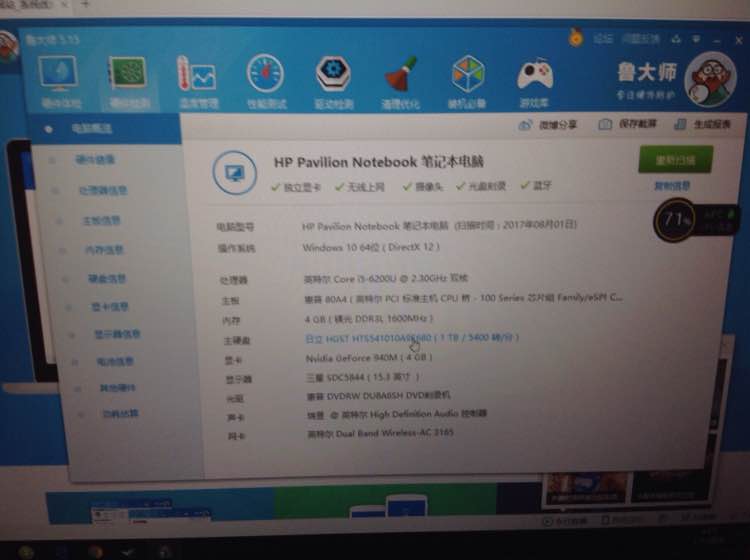Screen dimensions: 750x560
Task: Open 处理器信息 in the sidebar
Action: pos(103,190)
